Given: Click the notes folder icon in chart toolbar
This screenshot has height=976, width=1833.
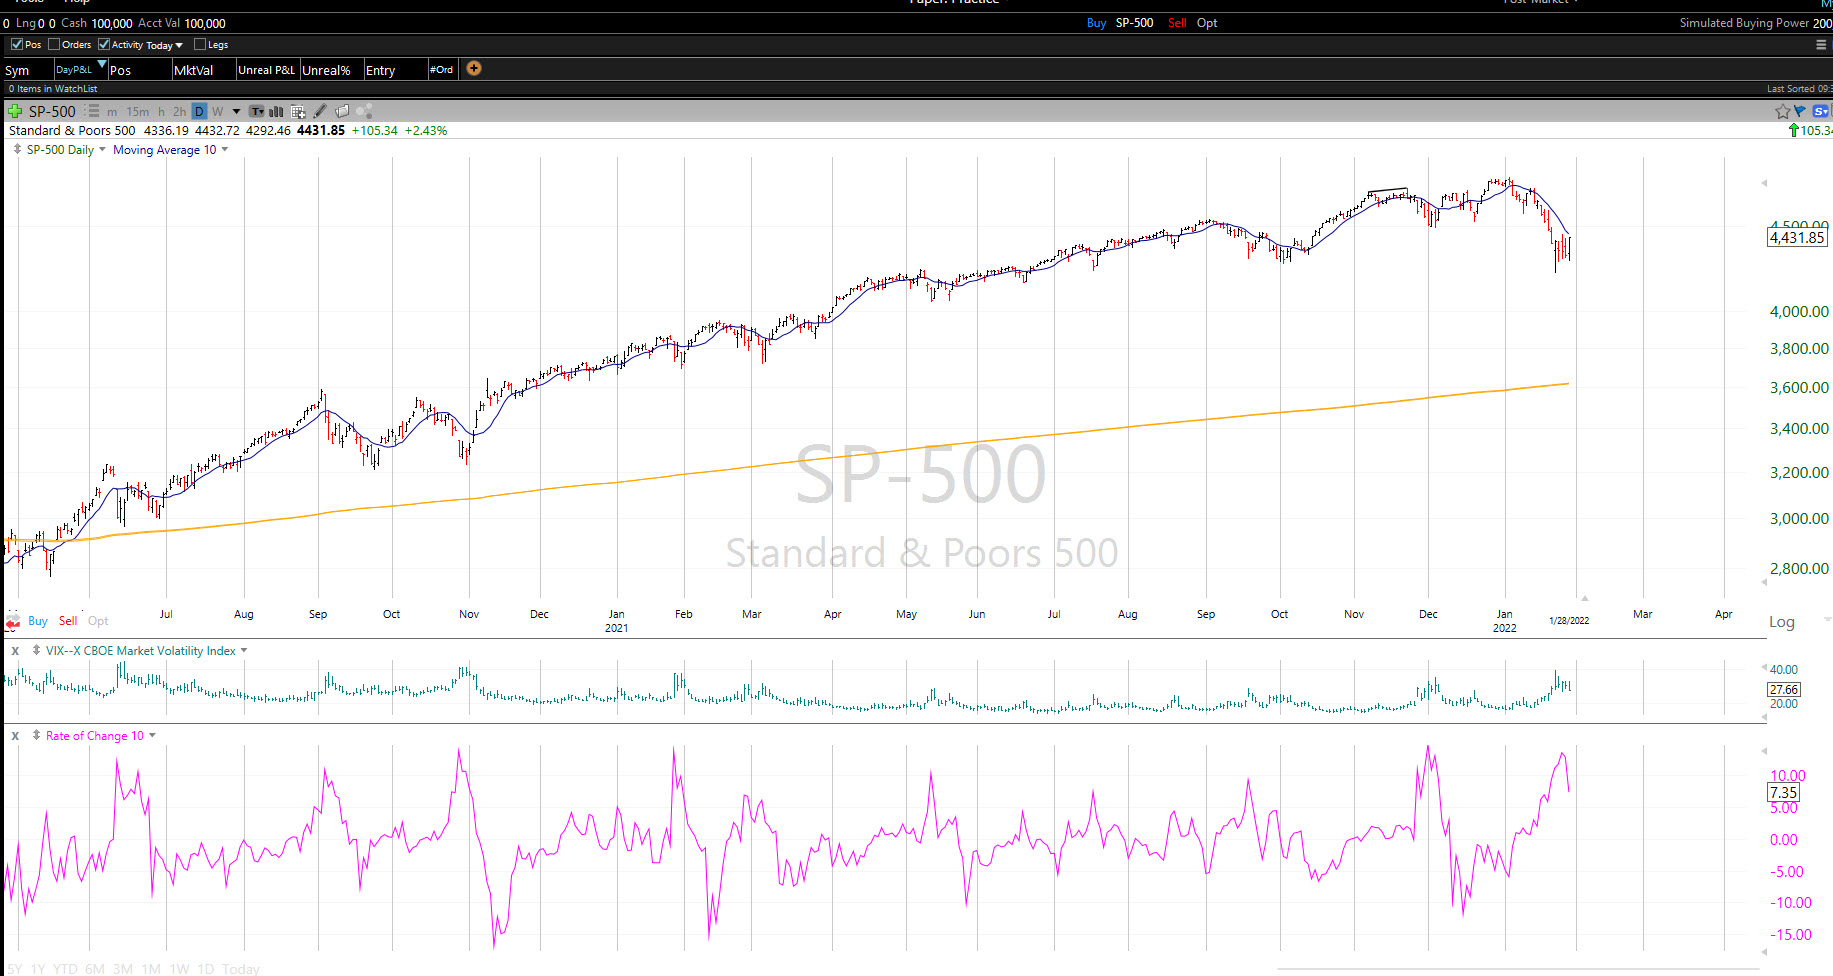Looking at the screenshot, I should click(x=342, y=111).
